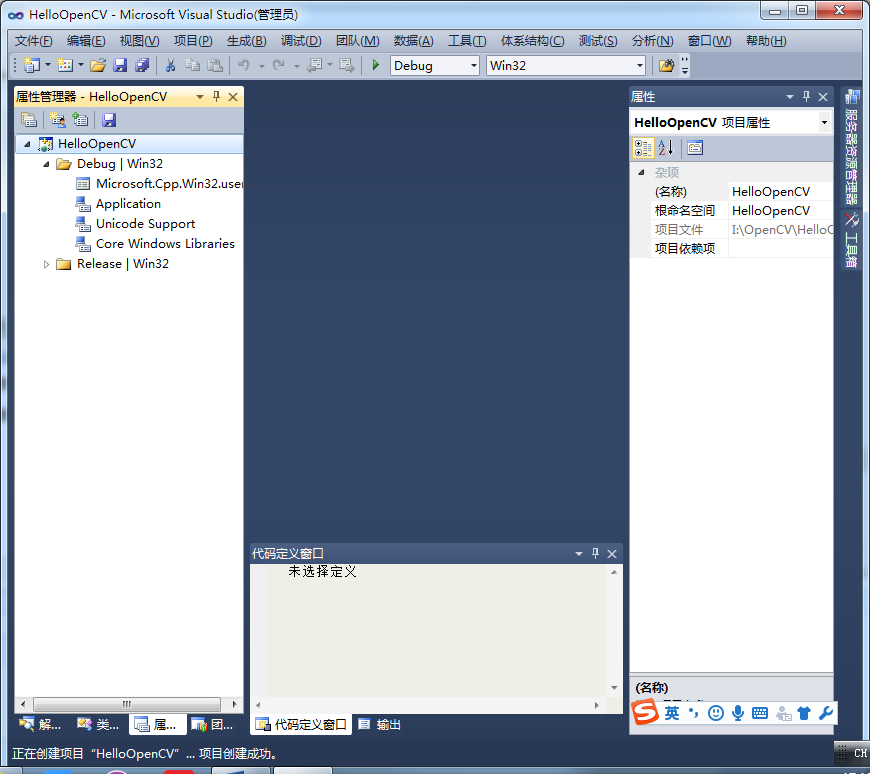
Task: Select the Microsoft.Cpp.Win32.user property sheet
Action: coord(159,184)
